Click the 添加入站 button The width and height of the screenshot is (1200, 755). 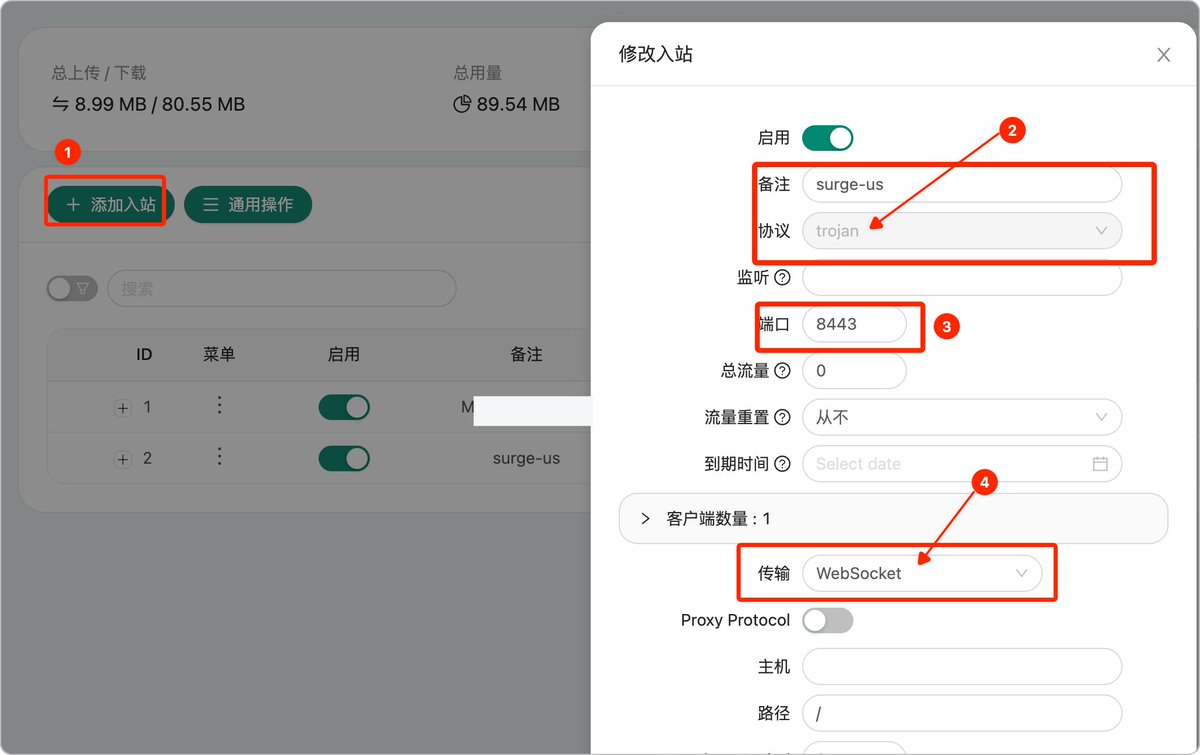[x=110, y=204]
